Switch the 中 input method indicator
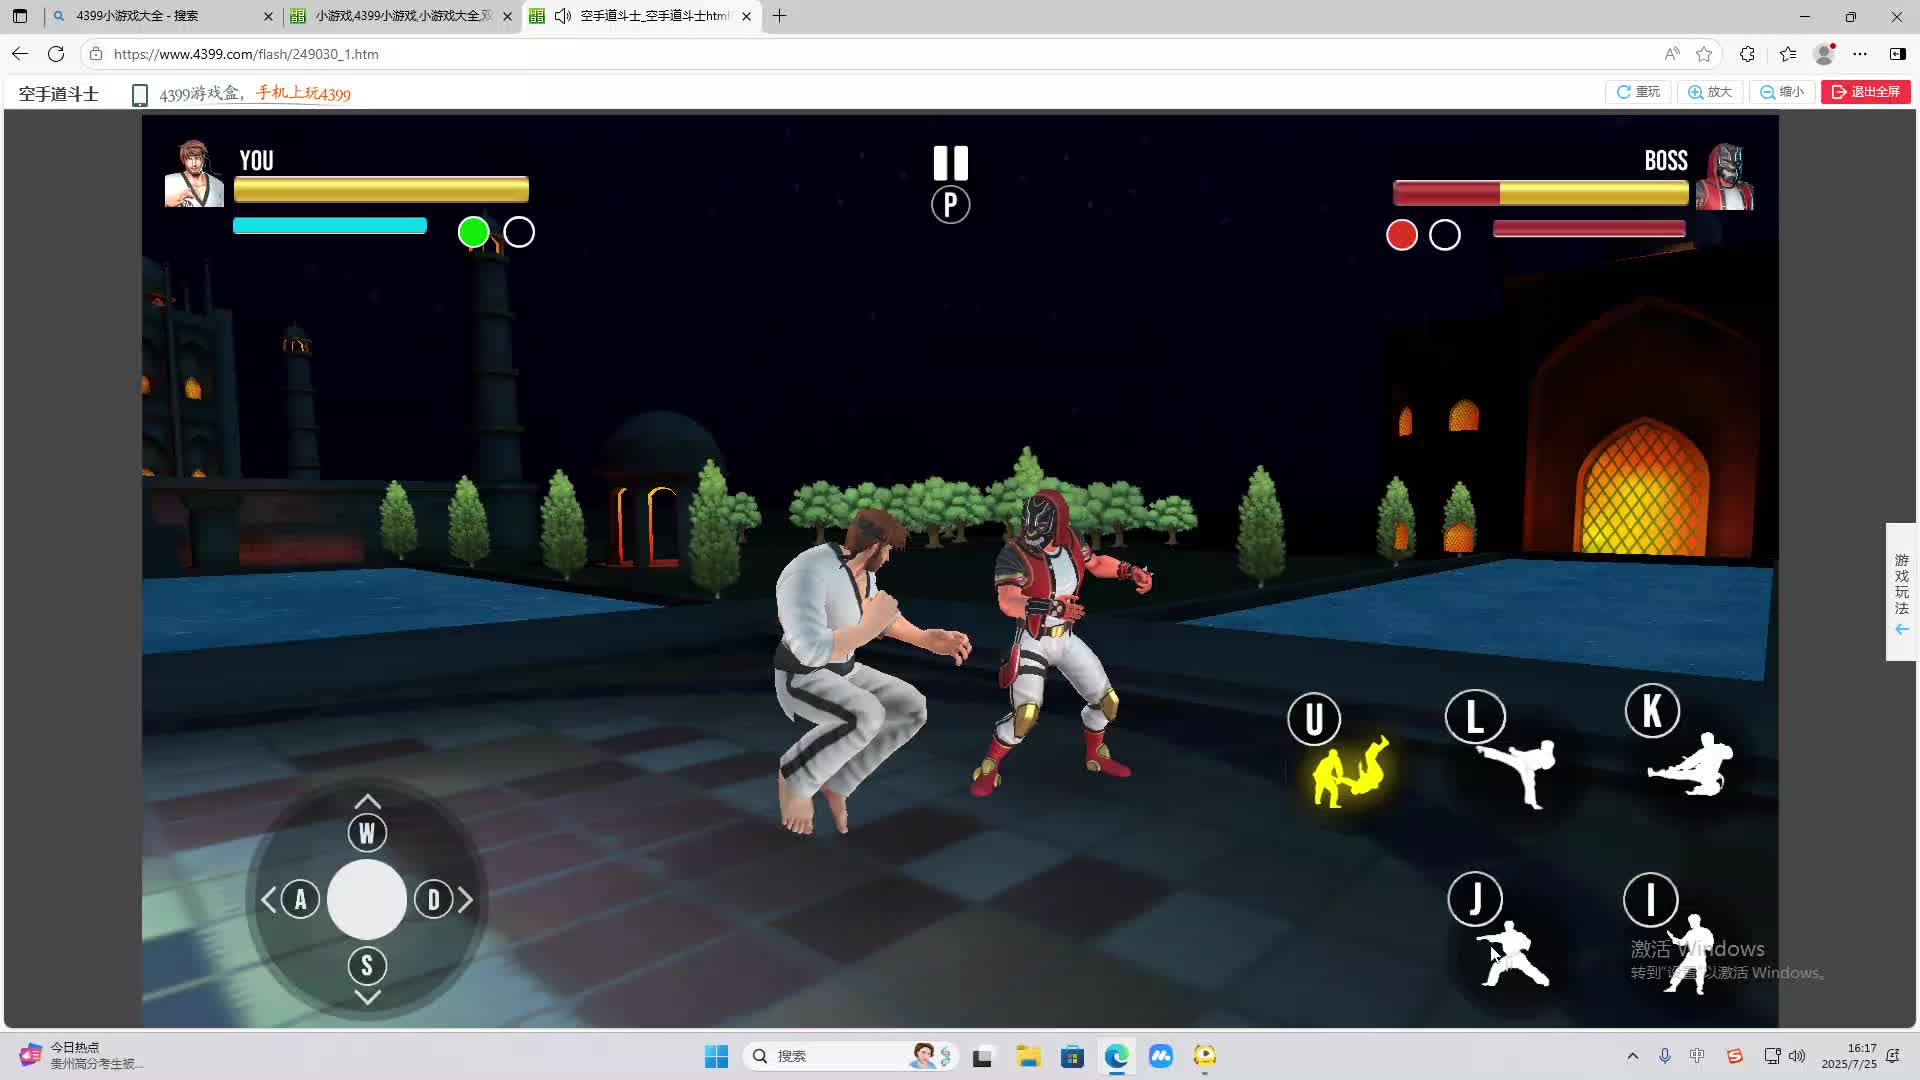 1697,1056
